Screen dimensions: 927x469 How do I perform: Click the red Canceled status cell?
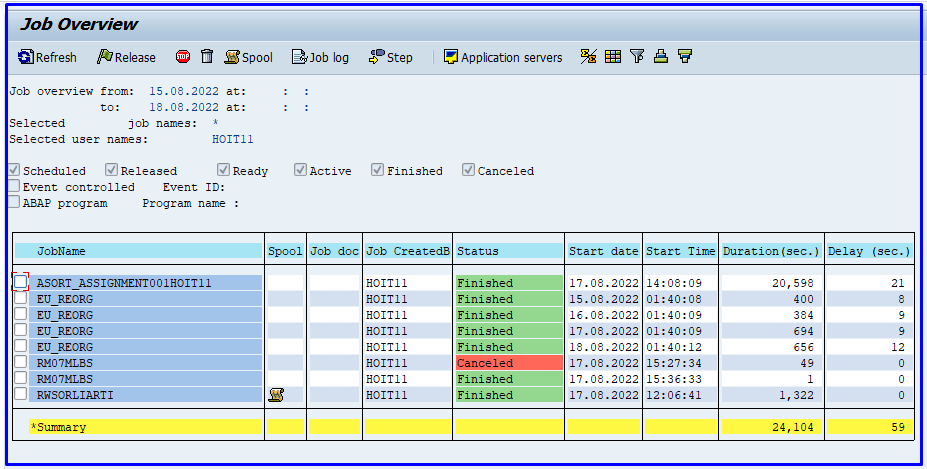tap(508, 363)
